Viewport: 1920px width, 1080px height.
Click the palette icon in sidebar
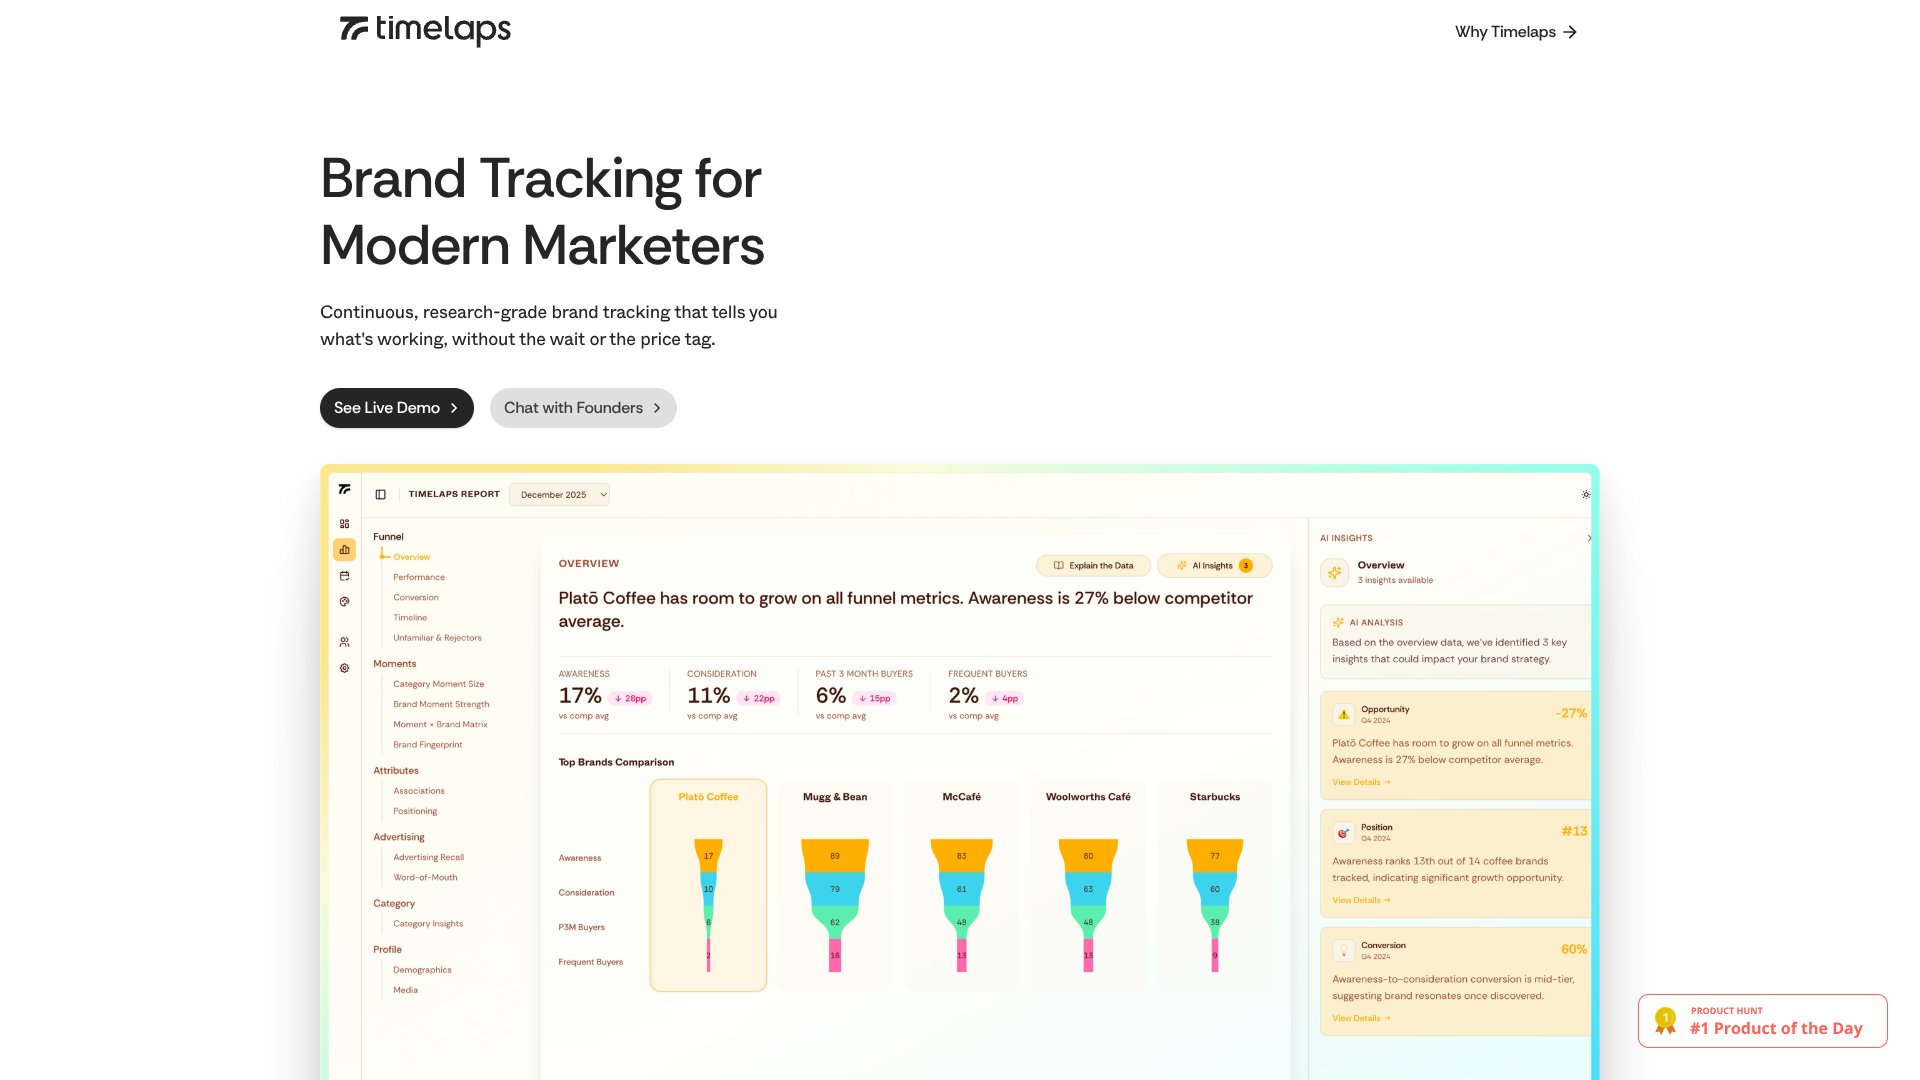[x=344, y=602]
